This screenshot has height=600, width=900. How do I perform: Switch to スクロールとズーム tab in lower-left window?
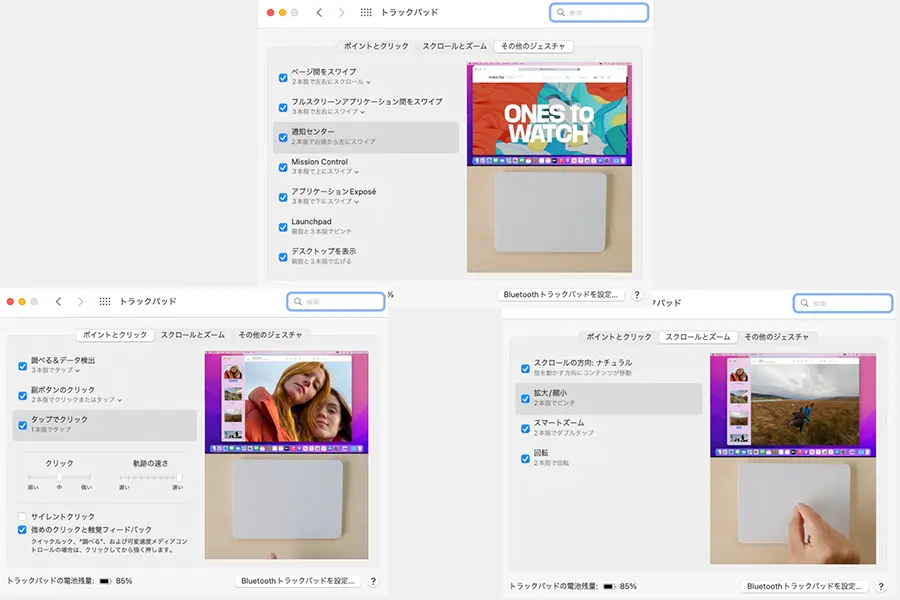193,335
